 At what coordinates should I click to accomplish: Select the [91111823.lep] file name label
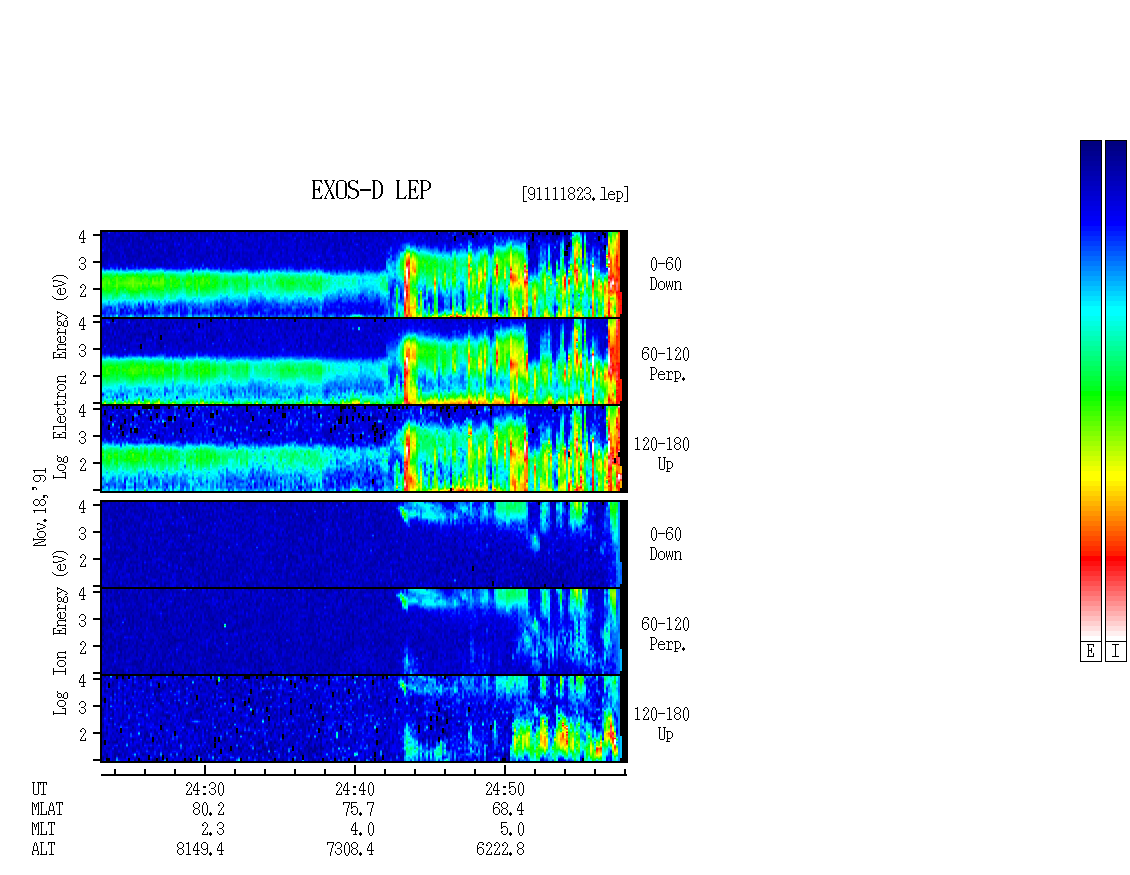575,194
